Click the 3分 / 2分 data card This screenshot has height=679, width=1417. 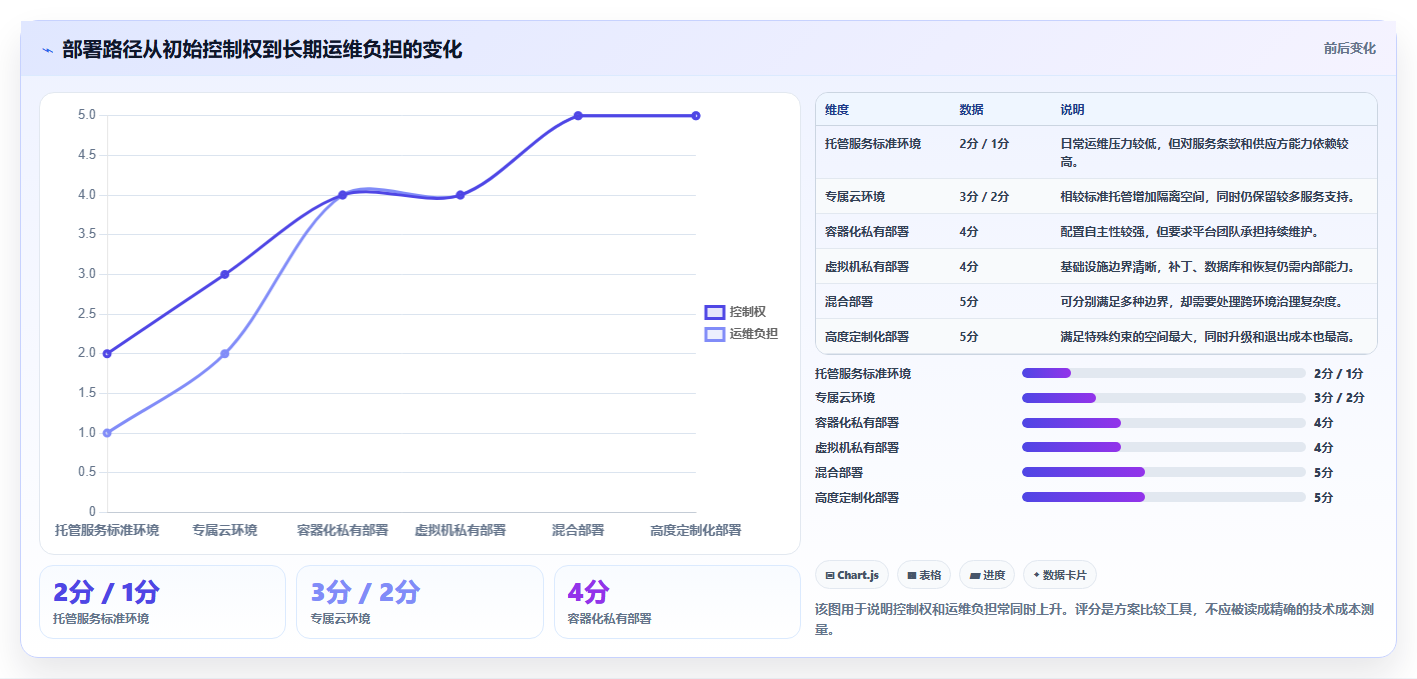(420, 602)
